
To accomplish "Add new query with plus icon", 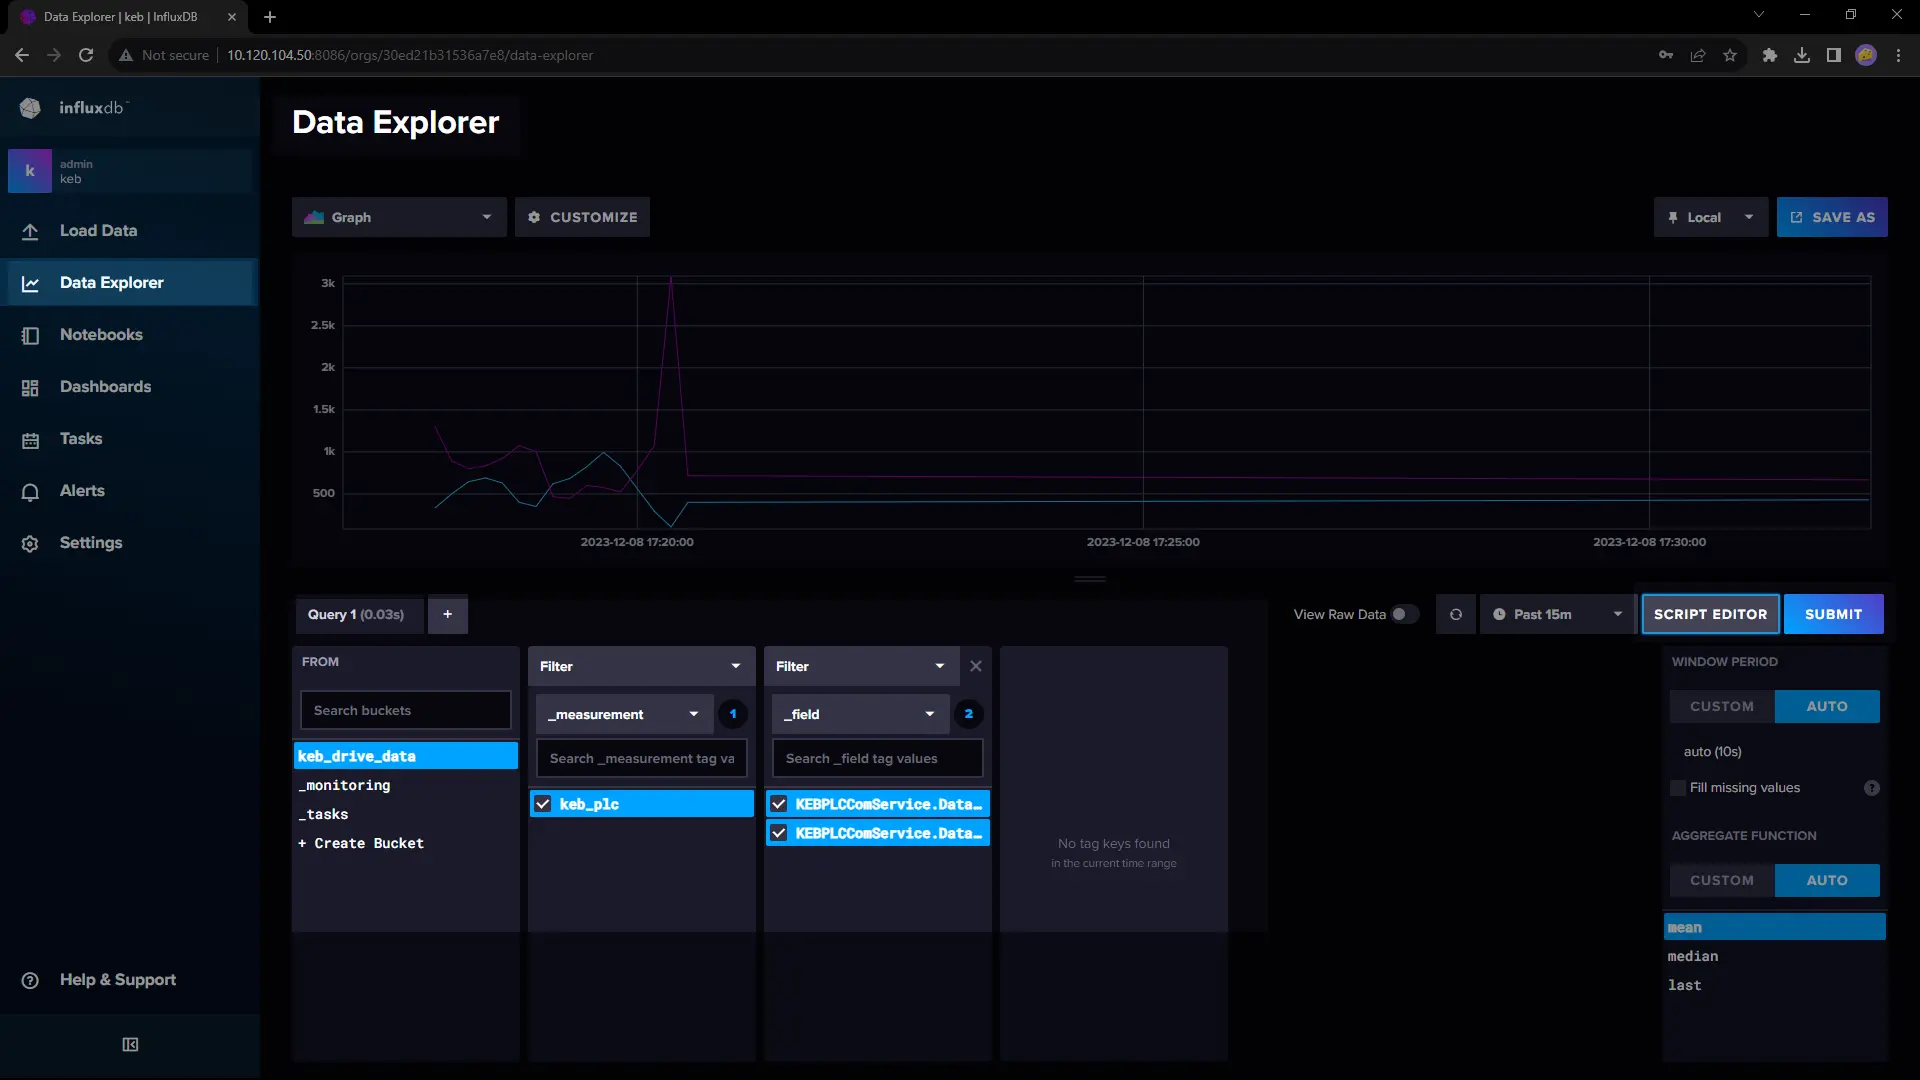I will (x=447, y=615).
